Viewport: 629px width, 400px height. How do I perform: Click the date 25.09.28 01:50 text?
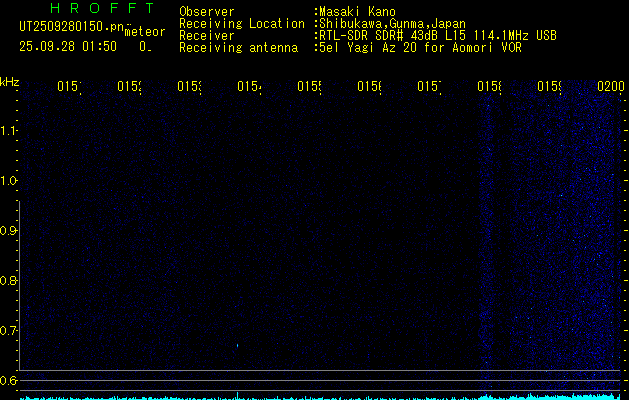click(68, 47)
